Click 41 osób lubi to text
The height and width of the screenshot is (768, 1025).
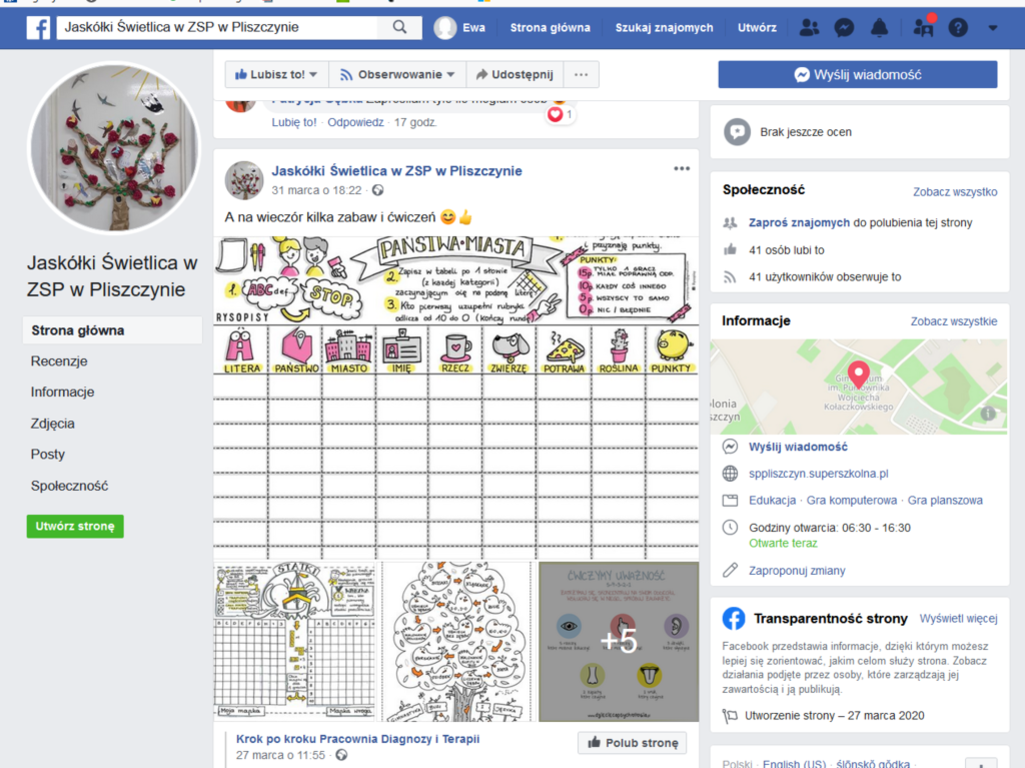pyautogui.click(x=786, y=250)
